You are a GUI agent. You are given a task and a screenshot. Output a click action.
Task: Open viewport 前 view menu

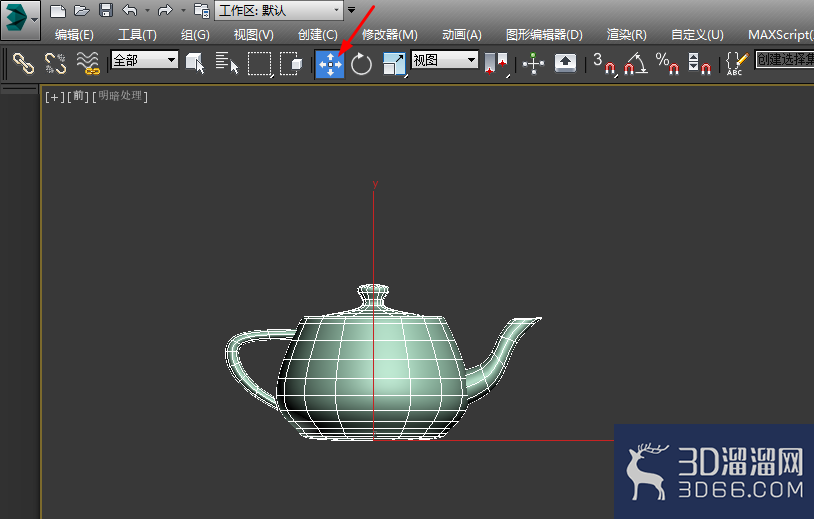pyautogui.click(x=78, y=97)
